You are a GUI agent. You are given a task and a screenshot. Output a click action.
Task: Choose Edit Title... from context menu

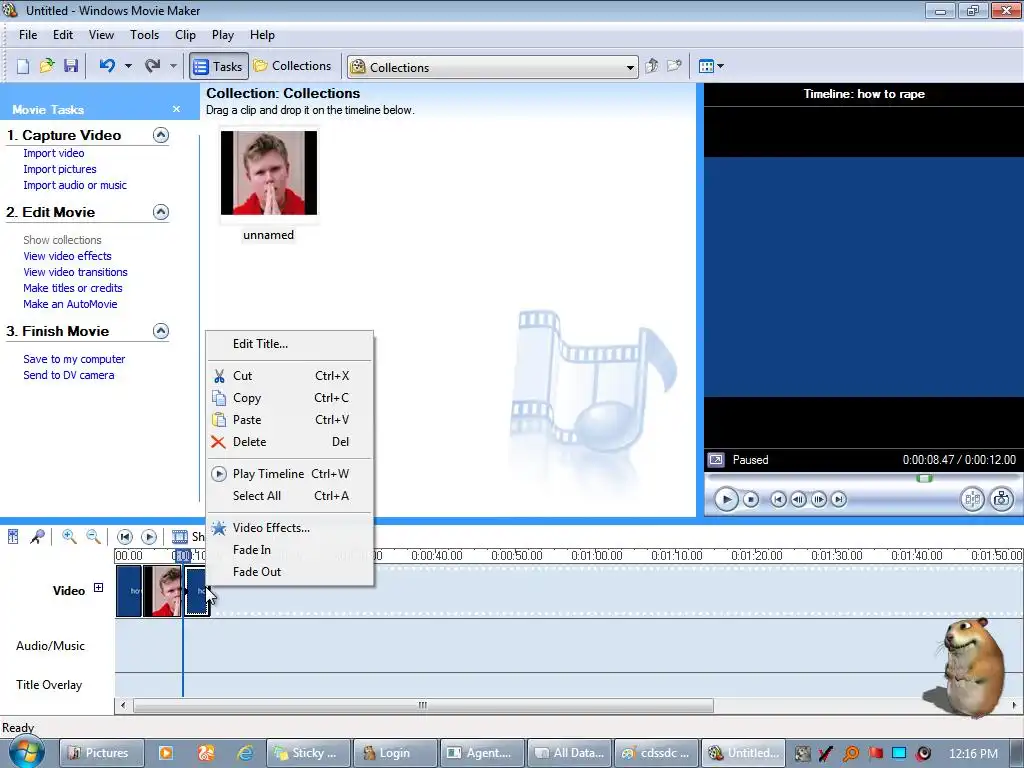[289, 344]
